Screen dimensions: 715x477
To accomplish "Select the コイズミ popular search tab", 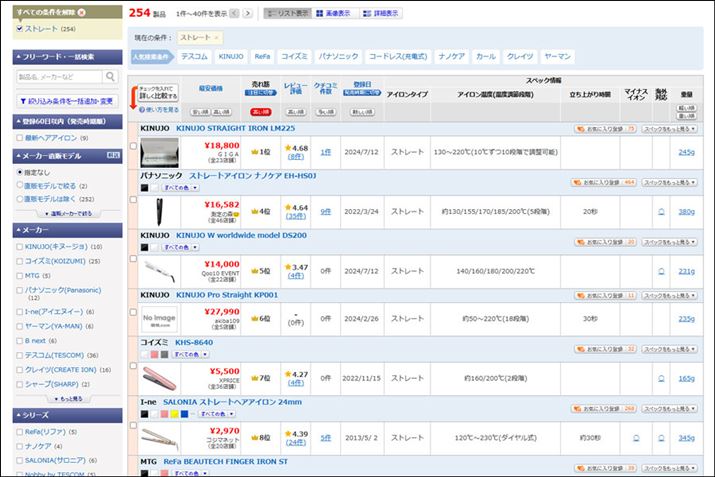I will [293, 57].
